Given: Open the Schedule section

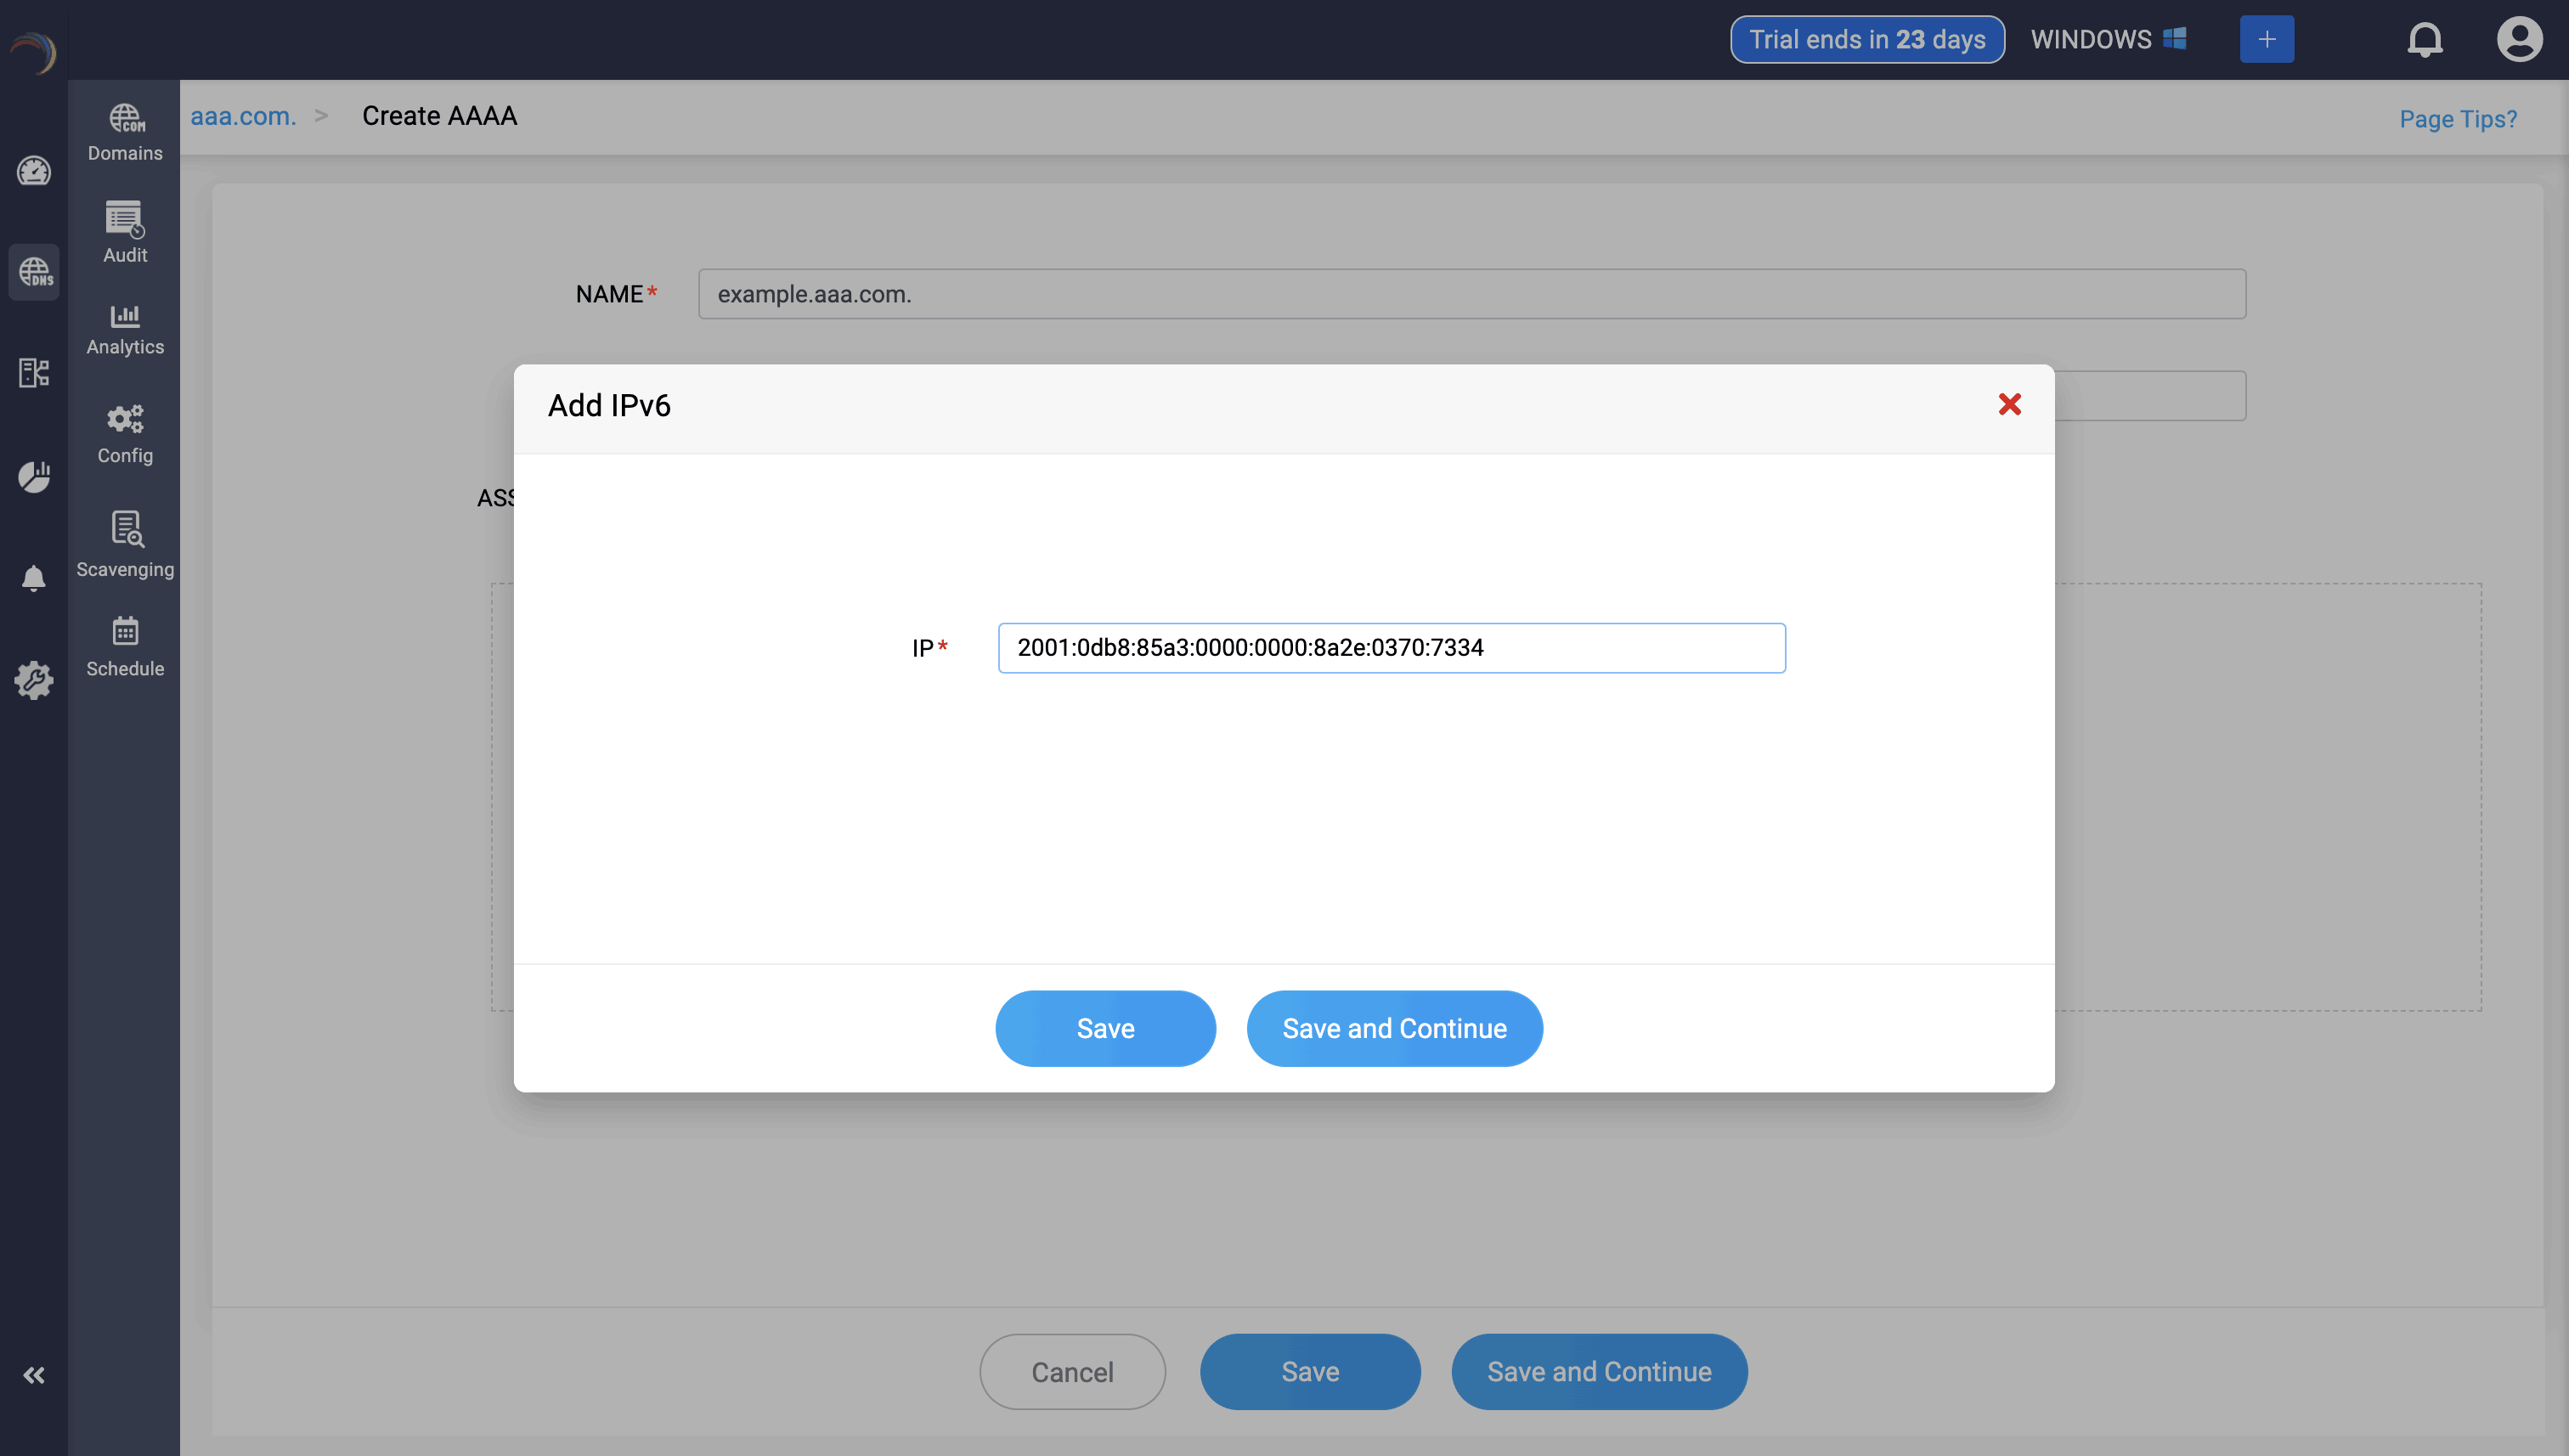Looking at the screenshot, I should tap(124, 646).
